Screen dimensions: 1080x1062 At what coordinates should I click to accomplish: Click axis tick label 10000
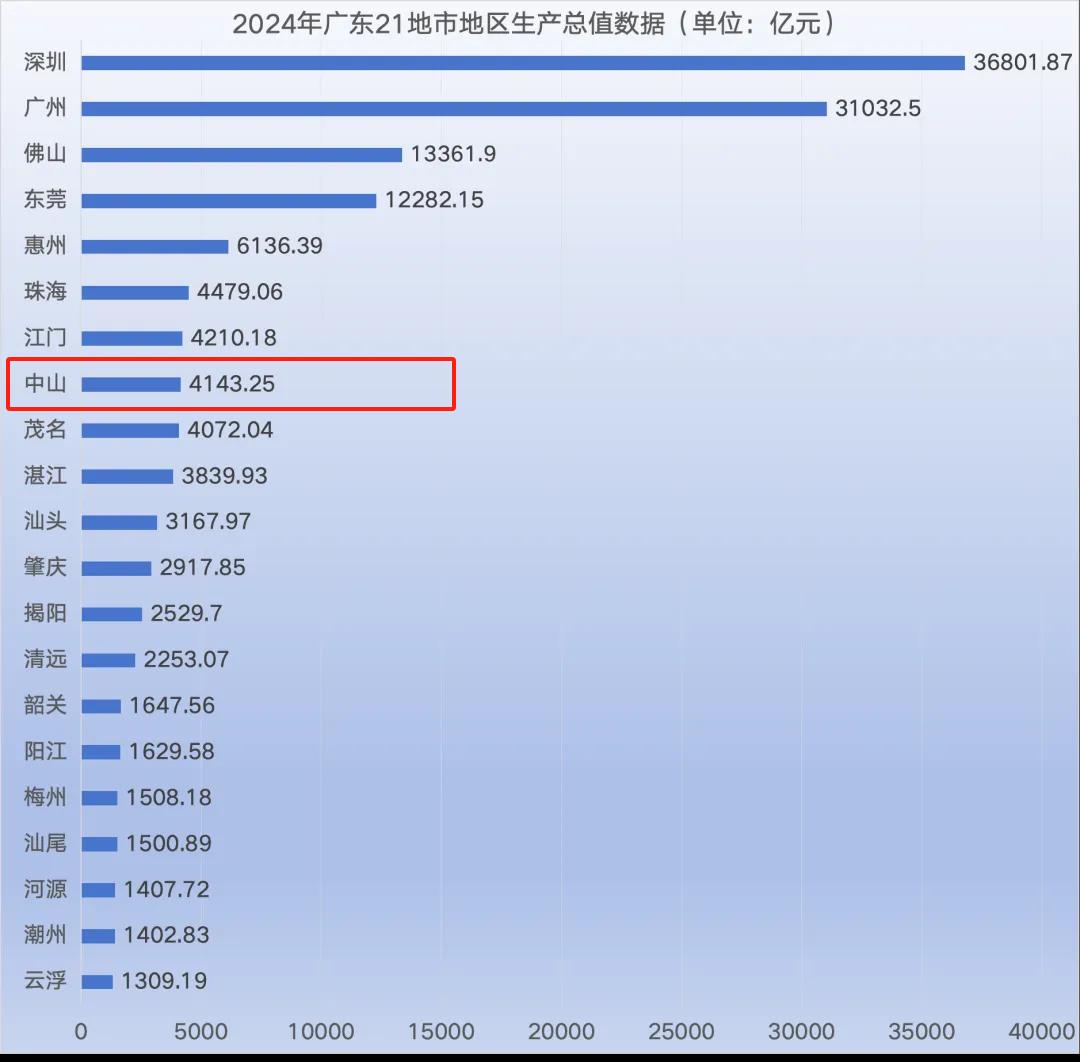pos(321,1031)
